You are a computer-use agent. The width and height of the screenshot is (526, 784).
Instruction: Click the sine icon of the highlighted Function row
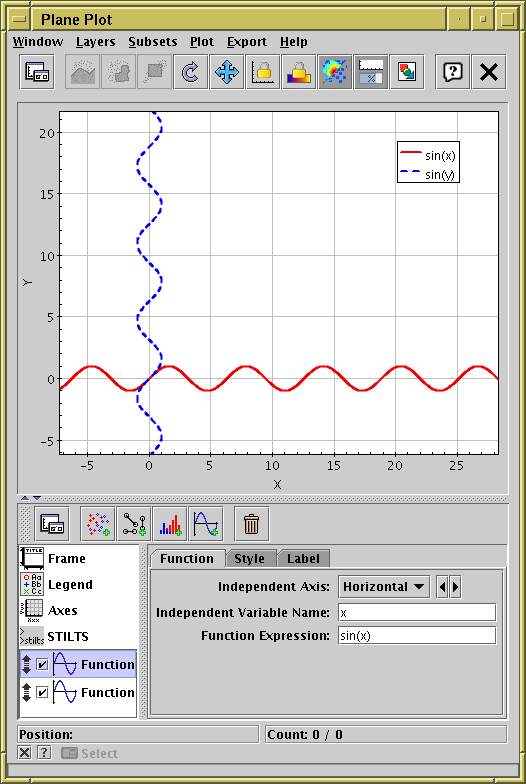coord(65,664)
